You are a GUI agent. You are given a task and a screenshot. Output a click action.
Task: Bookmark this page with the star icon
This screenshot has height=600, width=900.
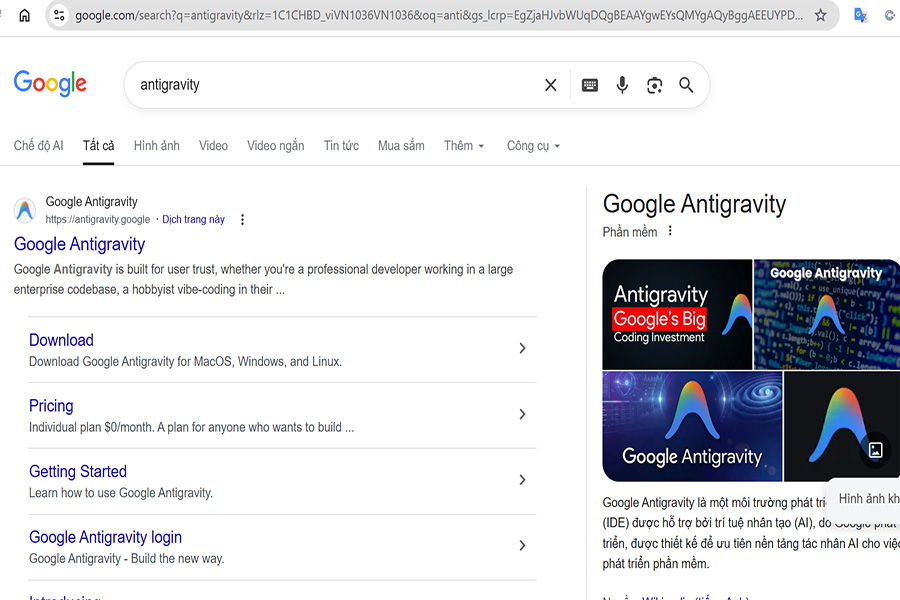[821, 15]
